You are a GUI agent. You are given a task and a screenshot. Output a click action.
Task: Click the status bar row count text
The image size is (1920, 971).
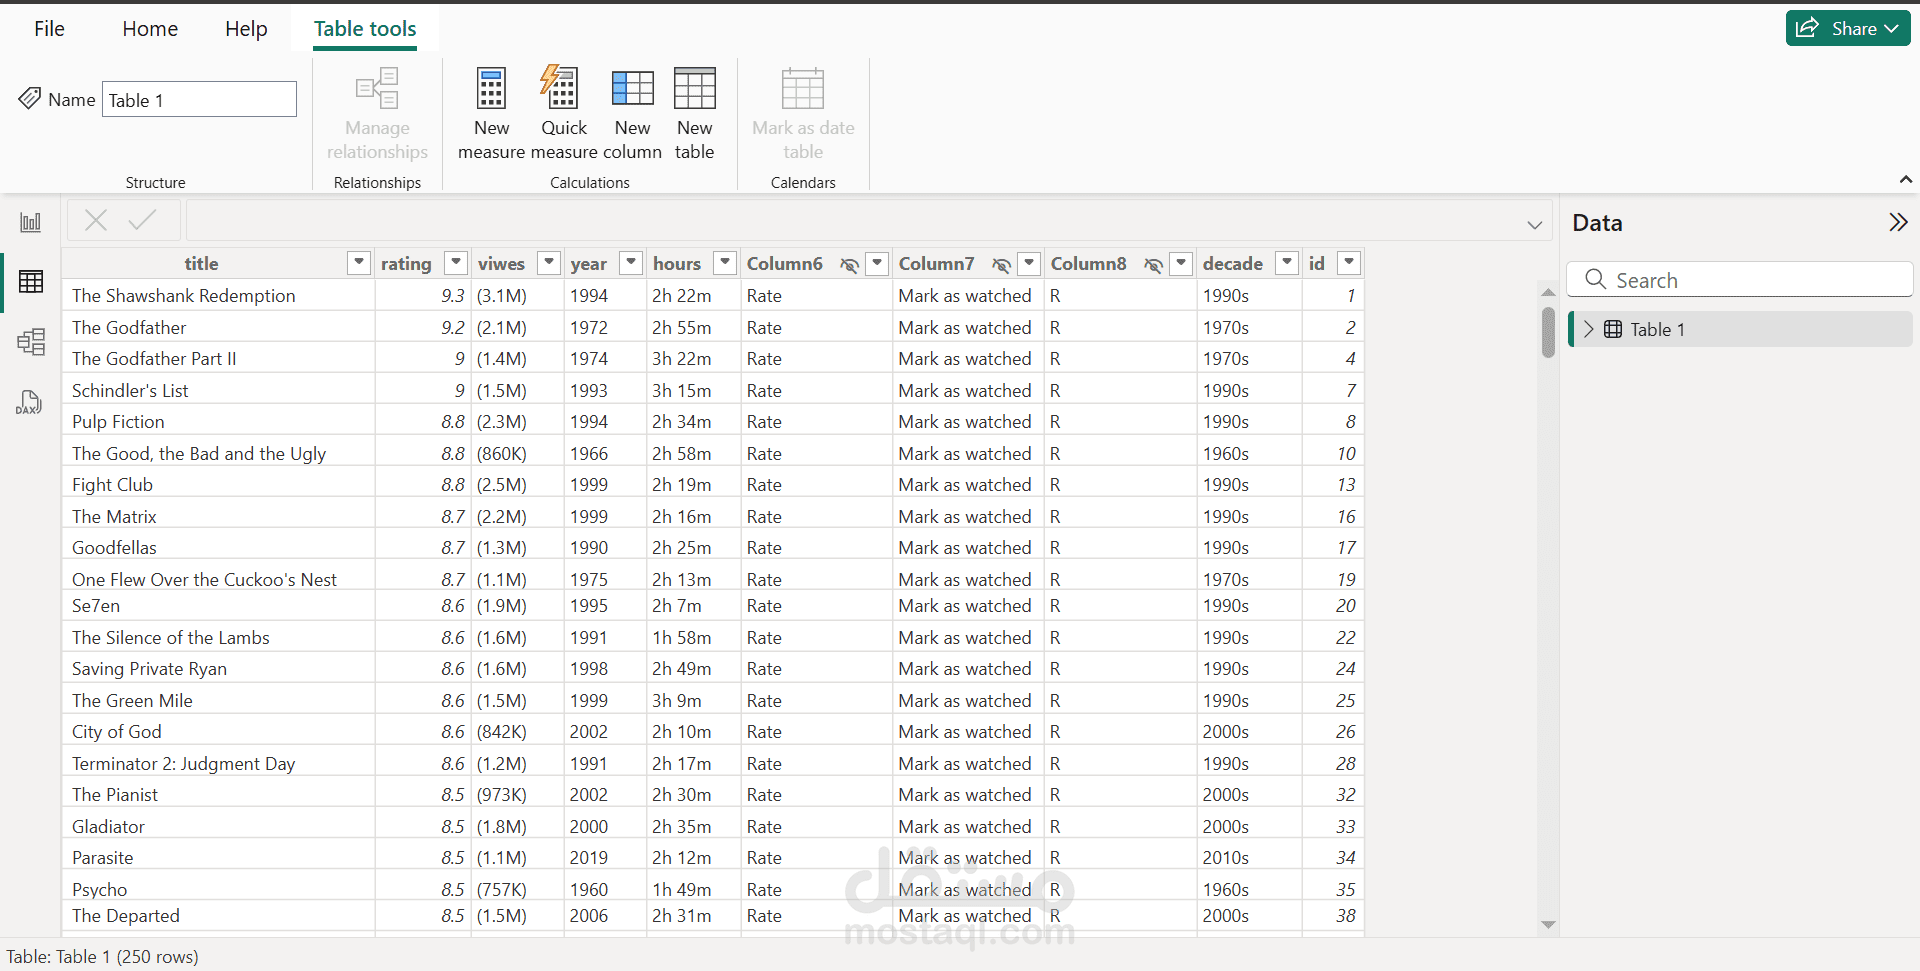(x=102, y=956)
